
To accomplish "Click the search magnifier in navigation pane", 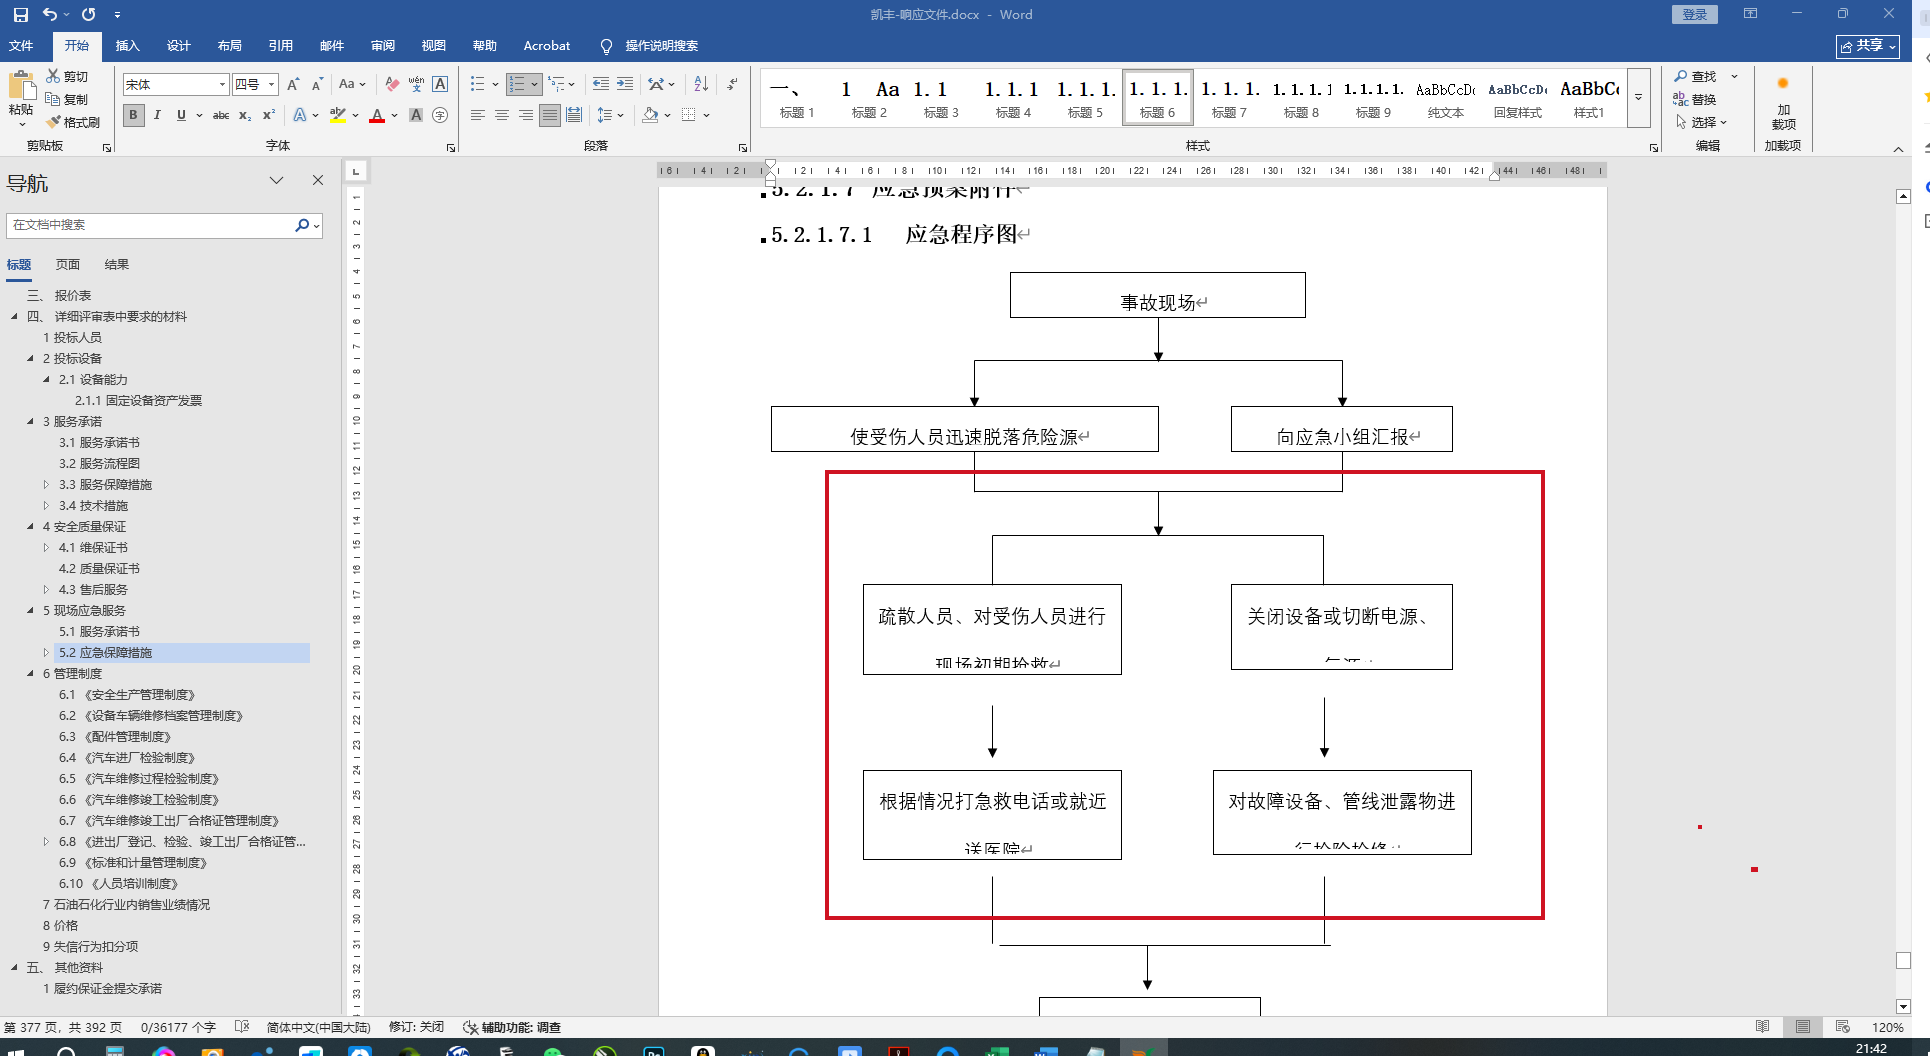I will click(302, 225).
